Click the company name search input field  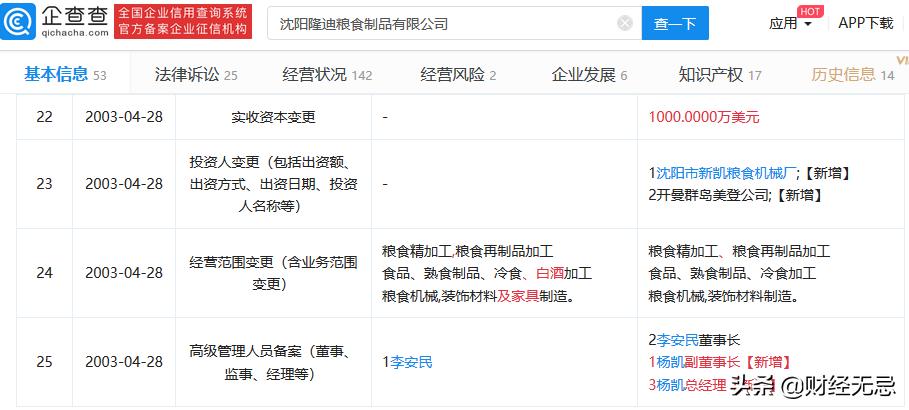tap(454, 23)
